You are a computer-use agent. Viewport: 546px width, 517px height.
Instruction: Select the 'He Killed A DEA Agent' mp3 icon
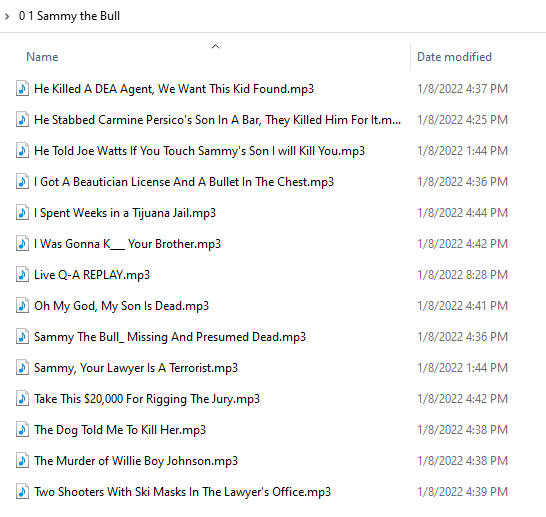22,88
